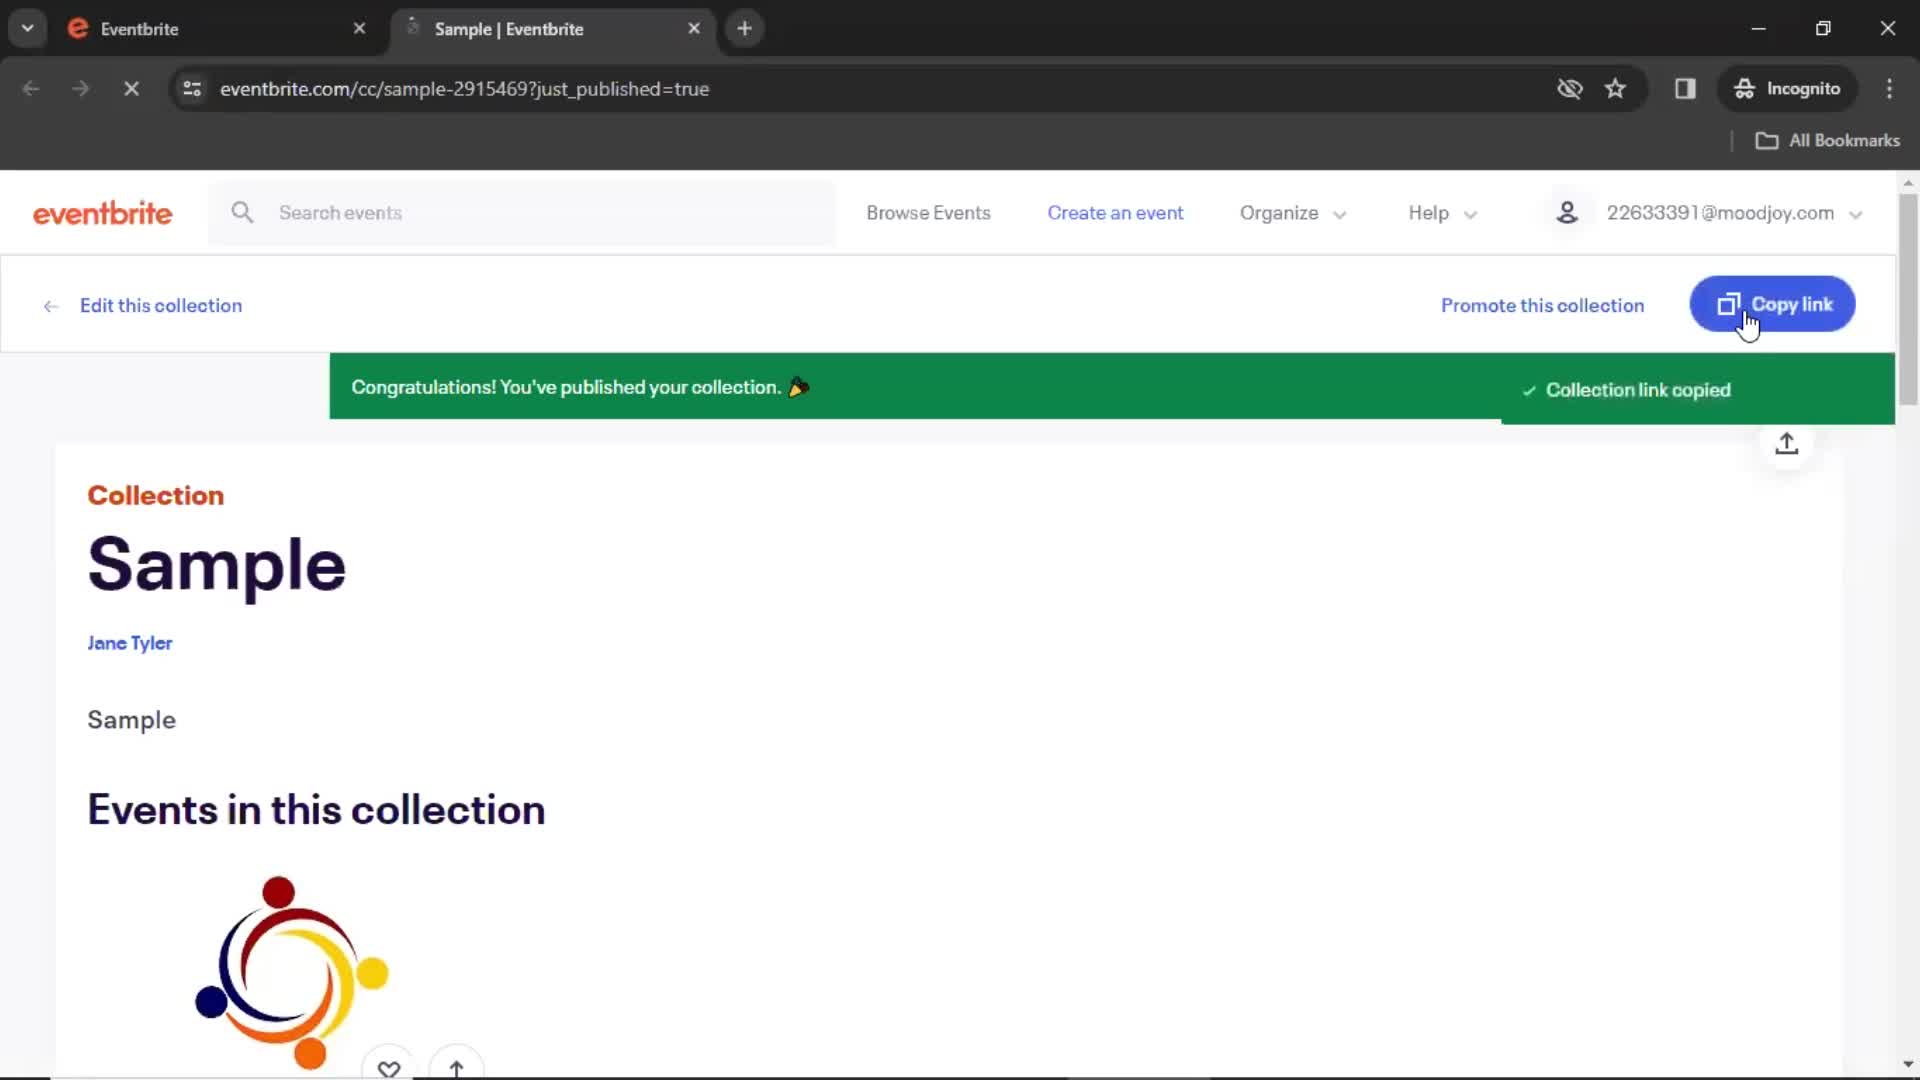The image size is (1920, 1080).
Task: Open the Browse Events menu item
Action: pyautogui.click(x=928, y=212)
